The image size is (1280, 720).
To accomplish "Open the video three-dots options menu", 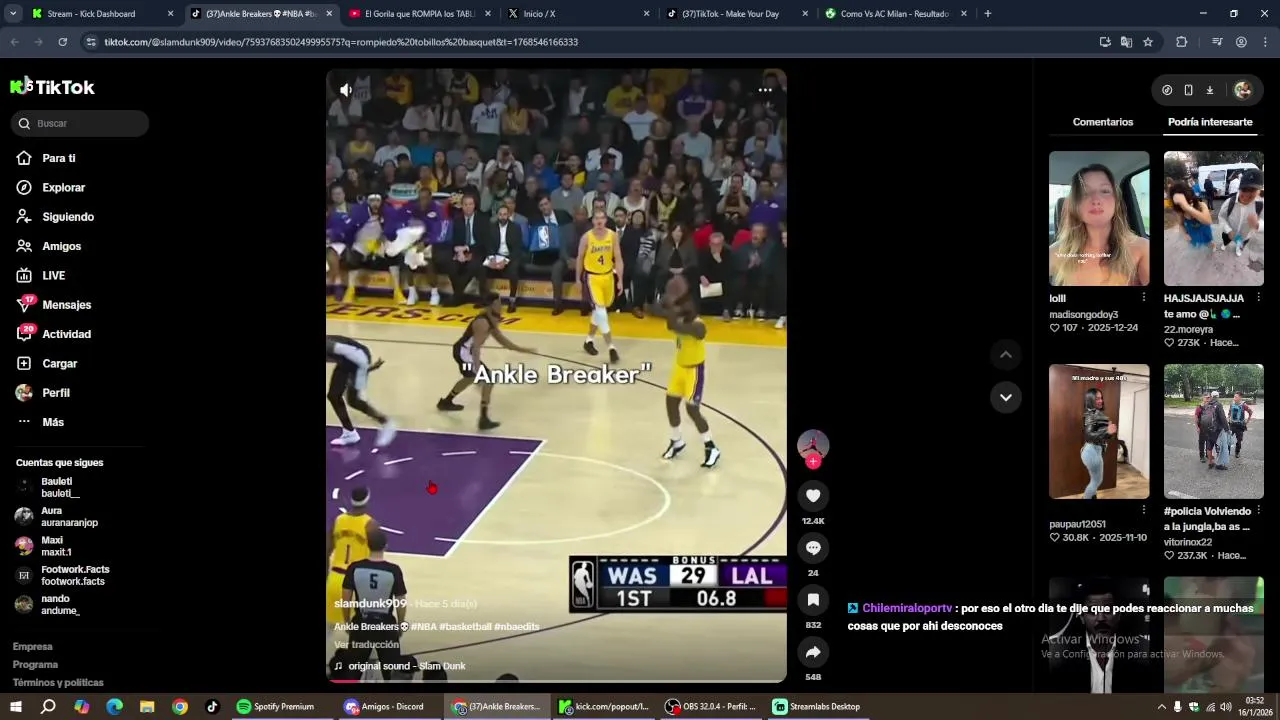I will click(765, 90).
